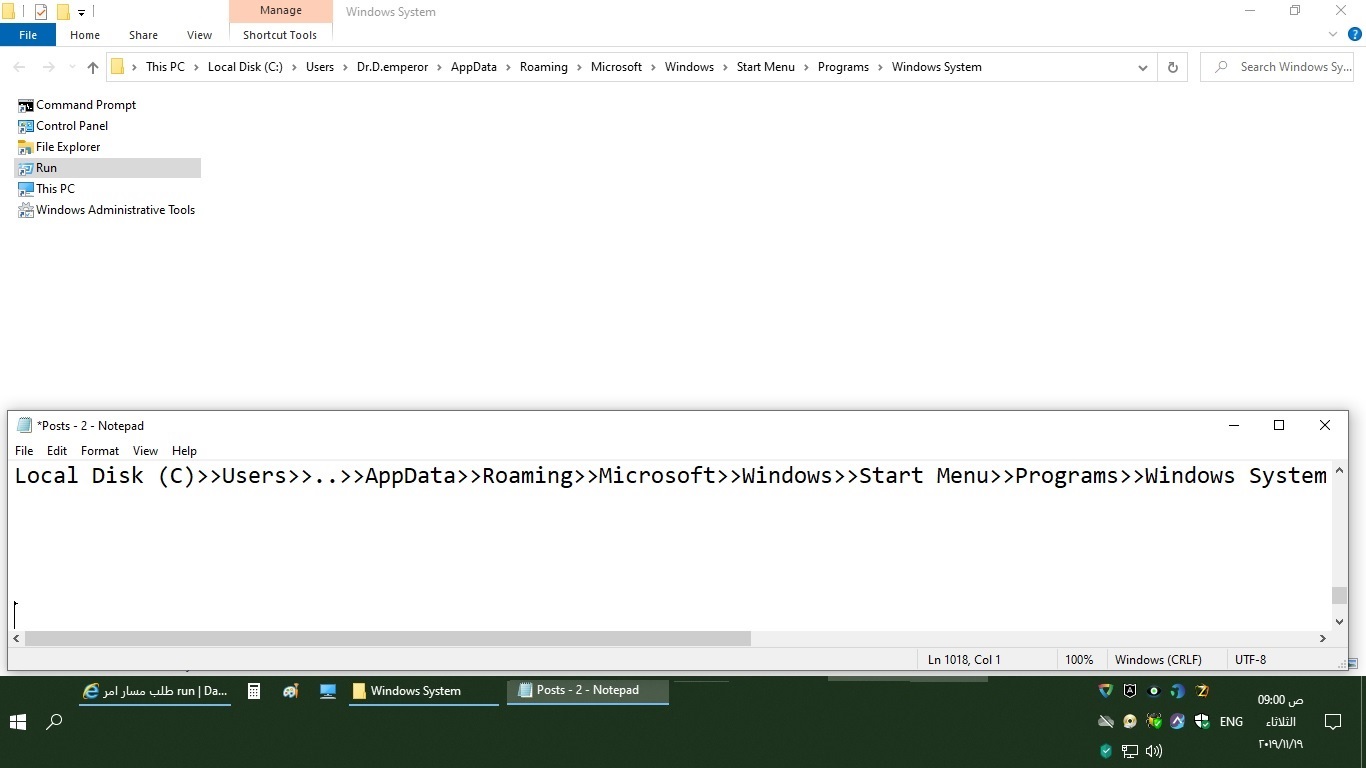Navigate to Roaming in address bar
Screen dimensions: 1366x768
tap(544, 67)
